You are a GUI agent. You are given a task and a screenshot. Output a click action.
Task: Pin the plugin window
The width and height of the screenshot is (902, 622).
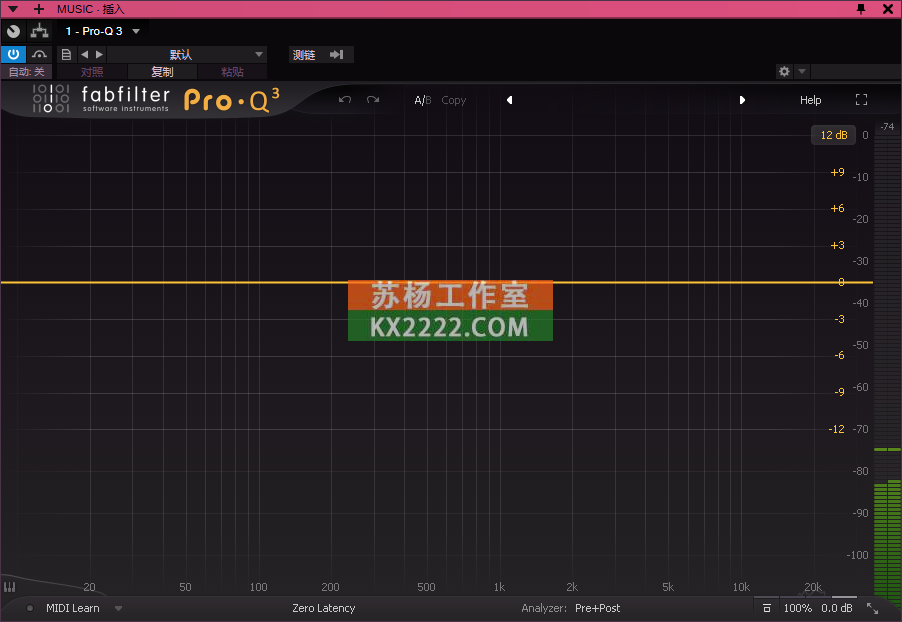[861, 9]
